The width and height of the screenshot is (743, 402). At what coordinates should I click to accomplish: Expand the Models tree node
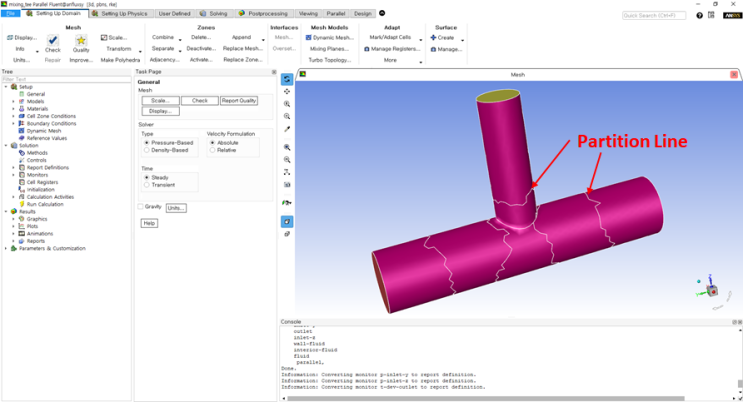click(13, 101)
